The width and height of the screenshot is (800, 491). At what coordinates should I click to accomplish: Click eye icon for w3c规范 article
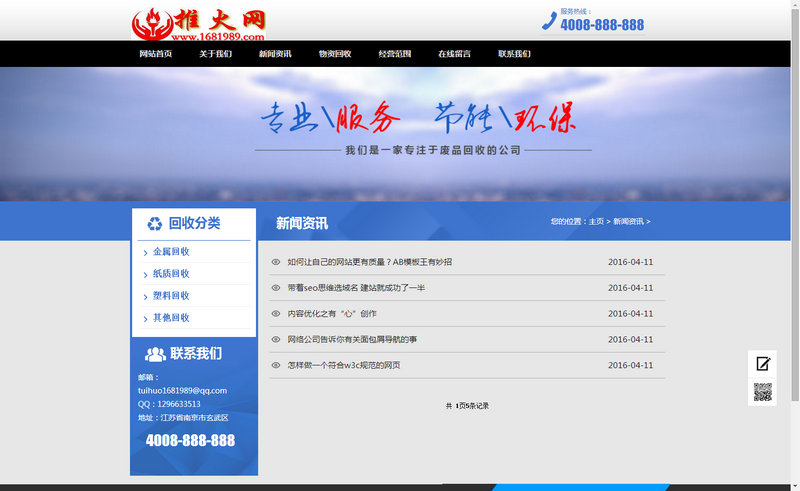click(x=276, y=365)
